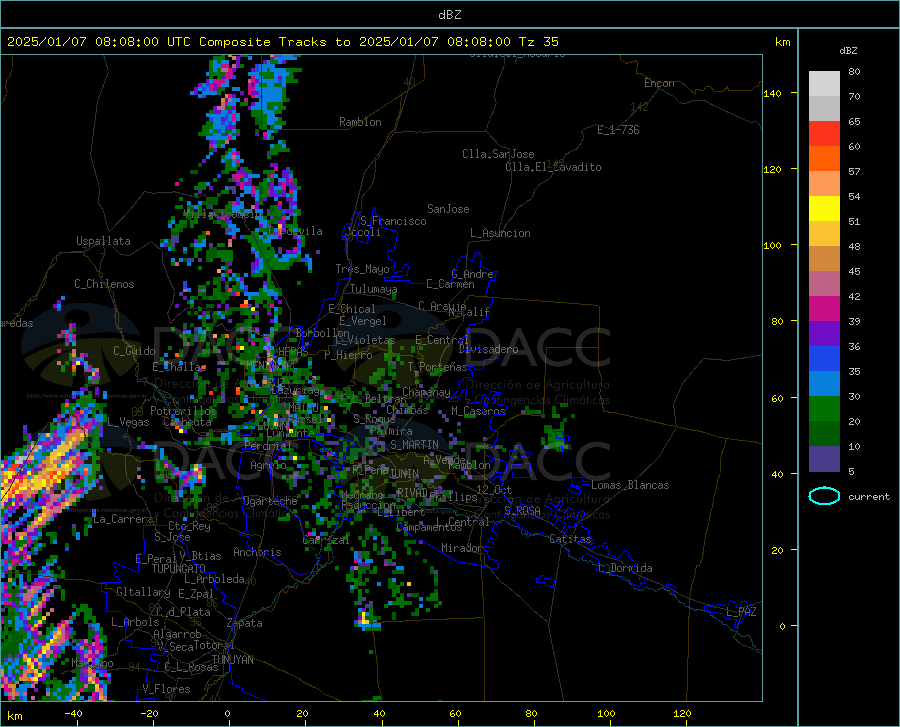Viewport: 900px width, 727px height.
Task: Click the magenta 39 dBZ legend swatch
Action: (x=824, y=309)
